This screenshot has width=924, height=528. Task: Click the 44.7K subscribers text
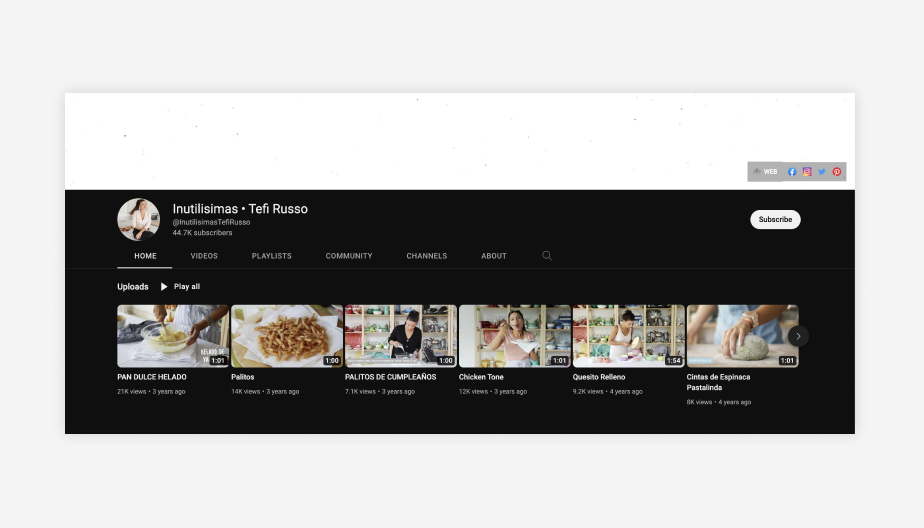pos(202,233)
